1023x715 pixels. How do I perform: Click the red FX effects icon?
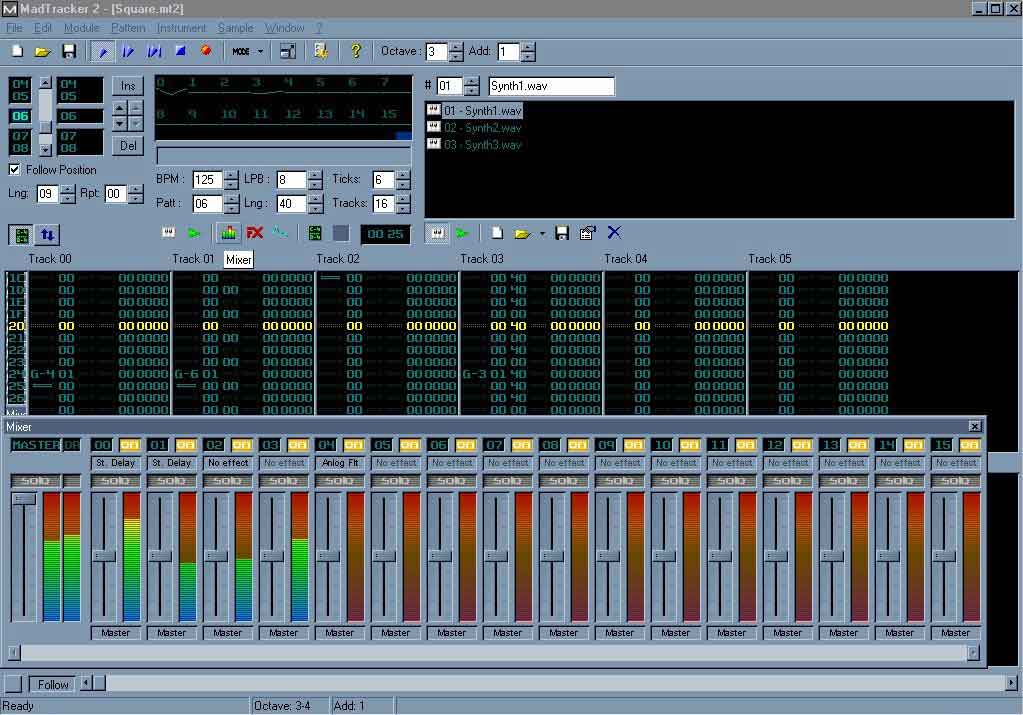pyautogui.click(x=255, y=233)
